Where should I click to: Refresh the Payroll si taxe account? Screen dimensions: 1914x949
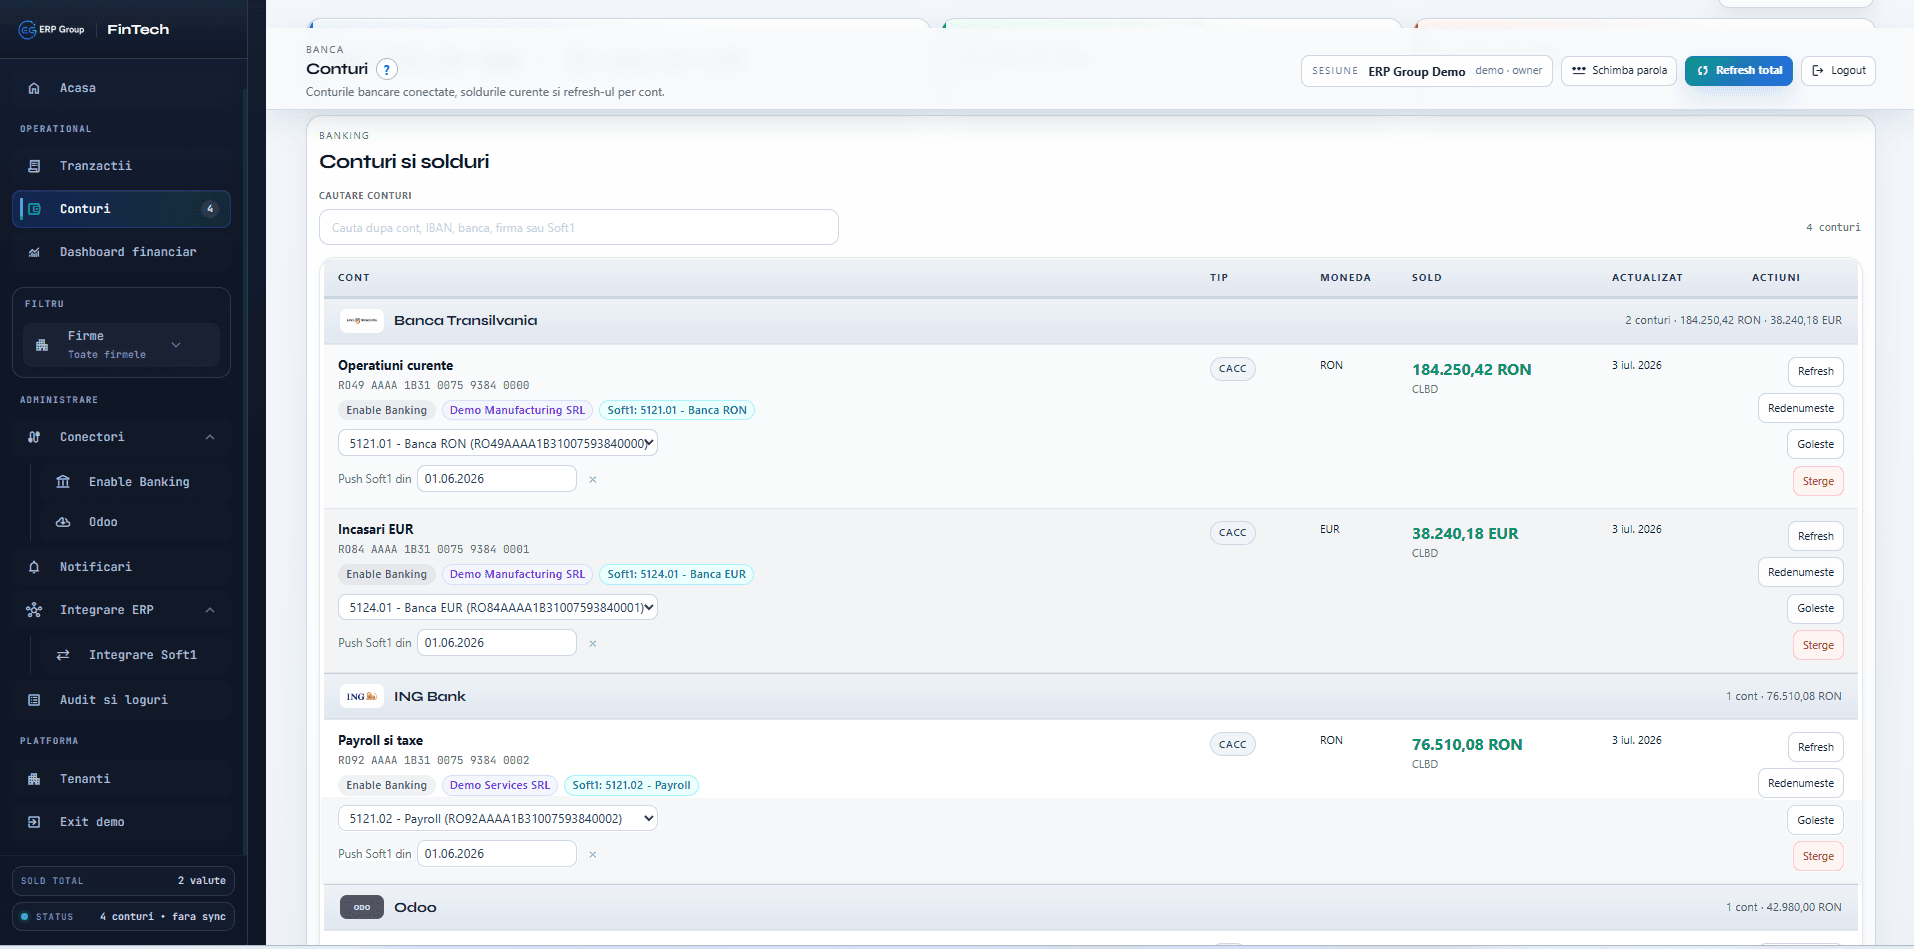pos(1815,747)
